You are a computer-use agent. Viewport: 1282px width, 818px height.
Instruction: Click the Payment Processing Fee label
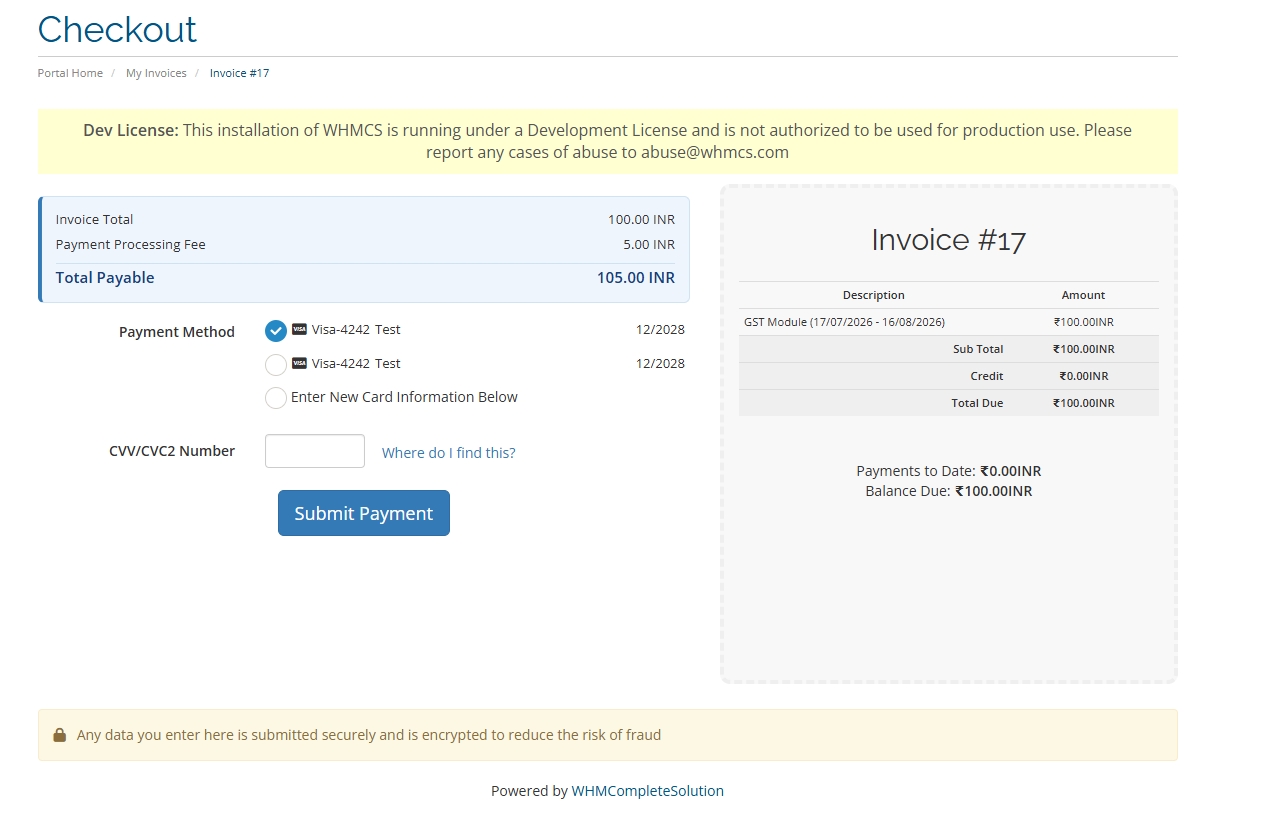[x=131, y=245]
